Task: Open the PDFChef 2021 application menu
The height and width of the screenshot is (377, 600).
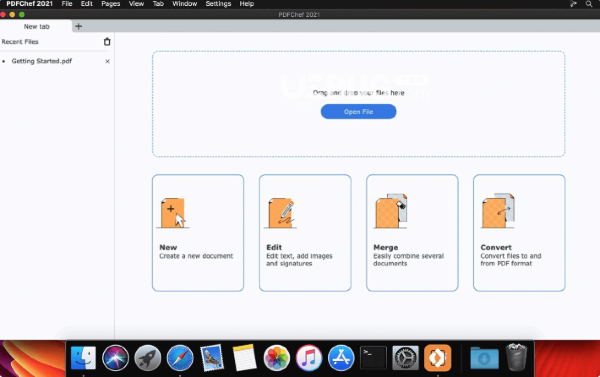Action: pos(29,4)
